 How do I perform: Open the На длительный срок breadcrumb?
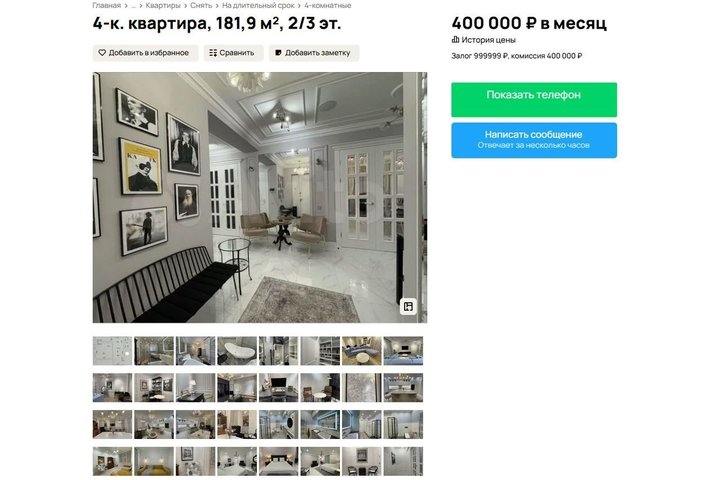pyautogui.click(x=258, y=6)
